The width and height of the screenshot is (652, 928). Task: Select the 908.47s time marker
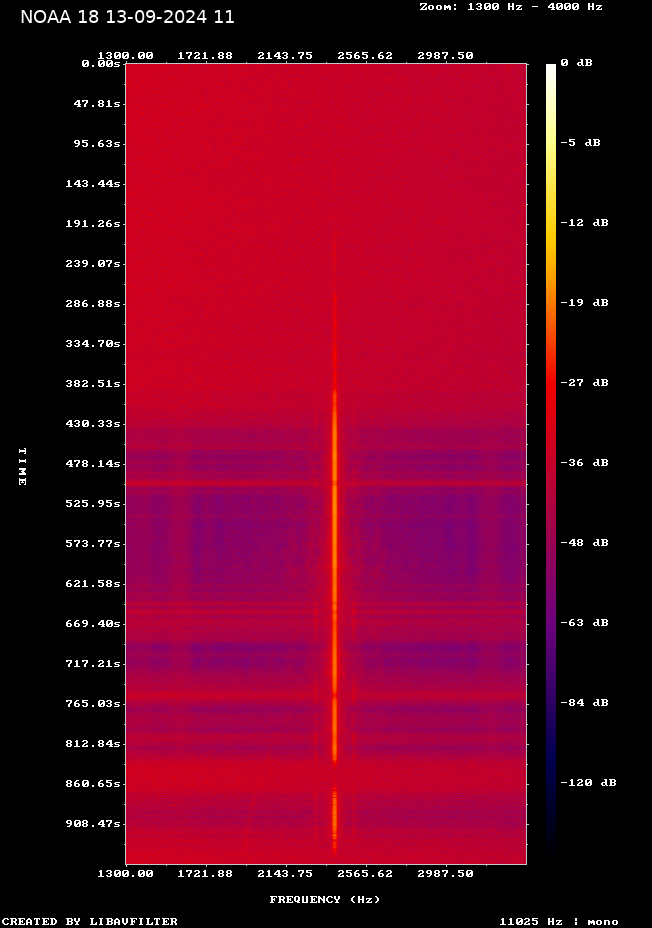[92, 823]
